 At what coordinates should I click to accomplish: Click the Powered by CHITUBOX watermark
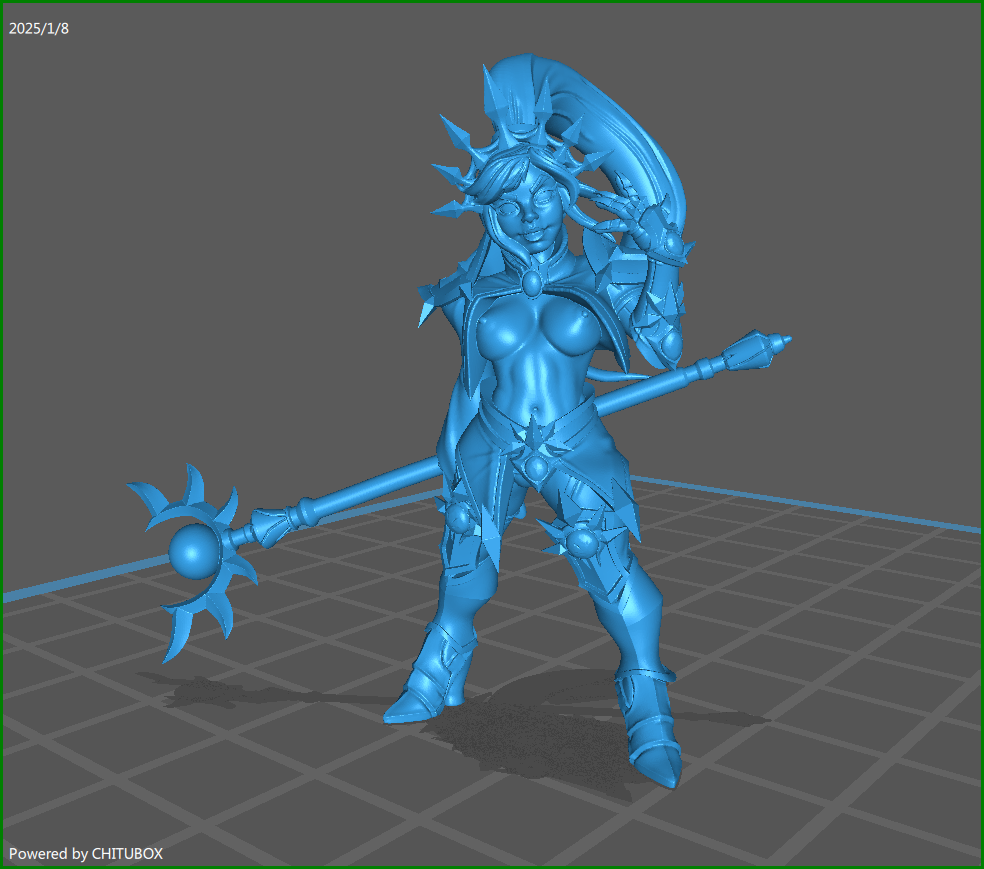(x=86, y=853)
